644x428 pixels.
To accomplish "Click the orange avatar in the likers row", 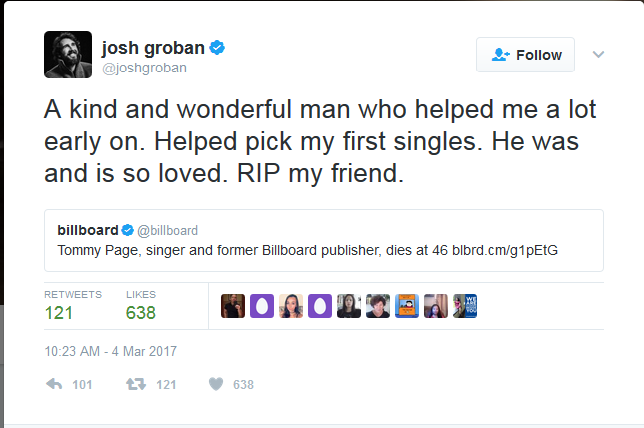I will [x=406, y=306].
